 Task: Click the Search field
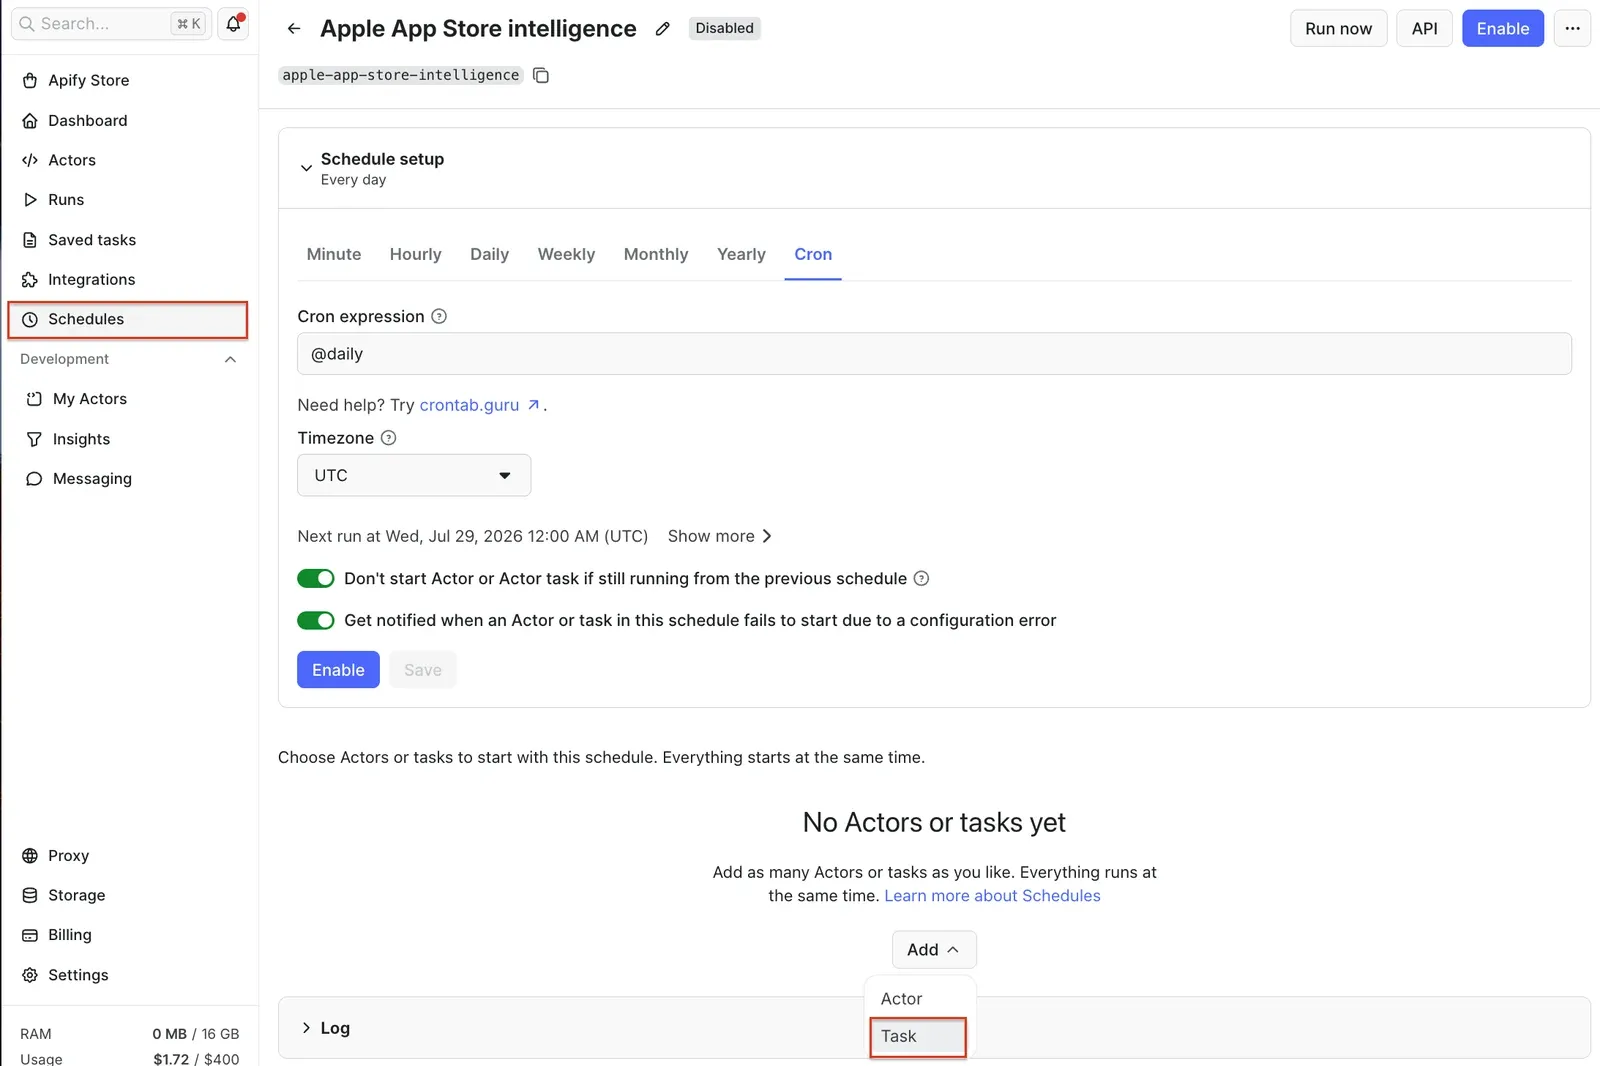[111, 24]
